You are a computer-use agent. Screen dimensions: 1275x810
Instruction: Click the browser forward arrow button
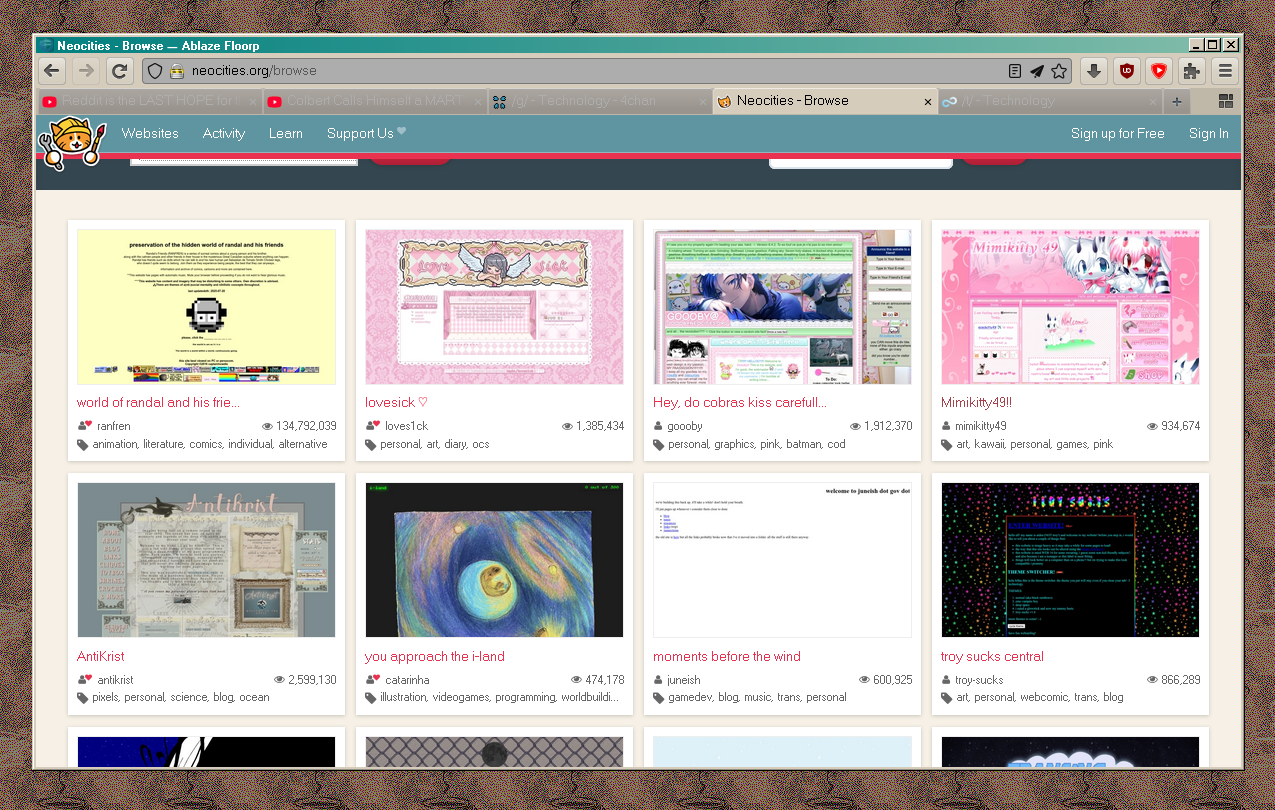tap(86, 71)
